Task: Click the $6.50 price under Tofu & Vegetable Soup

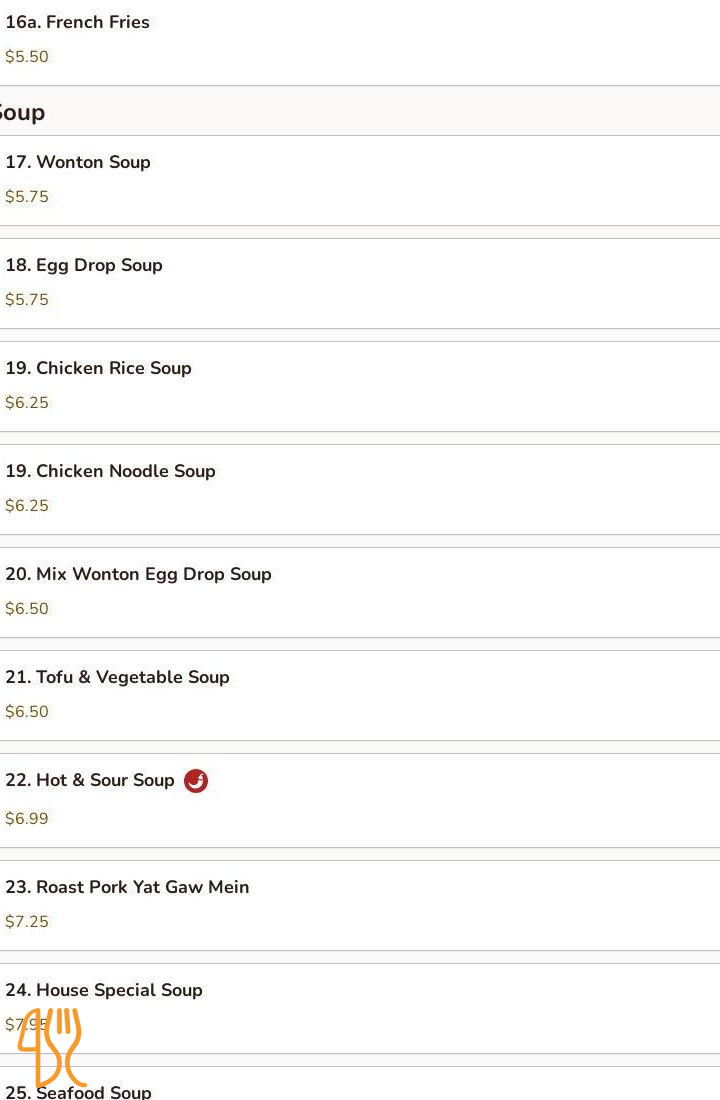Action: [27, 712]
